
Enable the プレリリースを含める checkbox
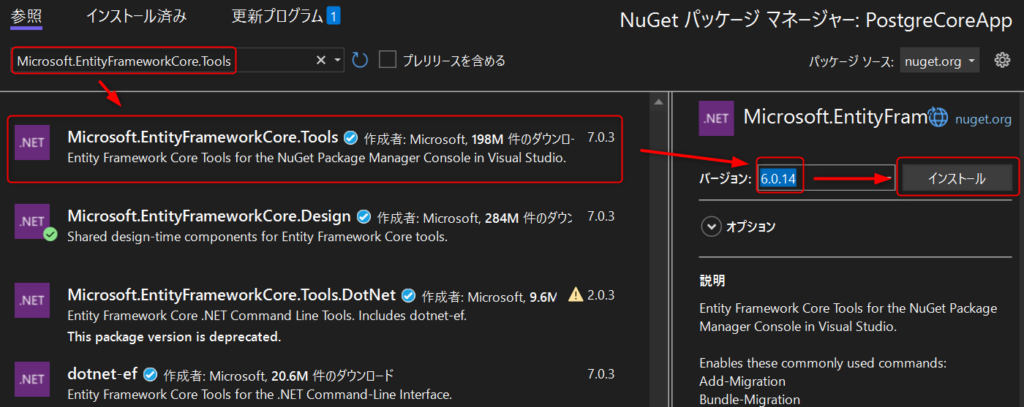pos(388,61)
